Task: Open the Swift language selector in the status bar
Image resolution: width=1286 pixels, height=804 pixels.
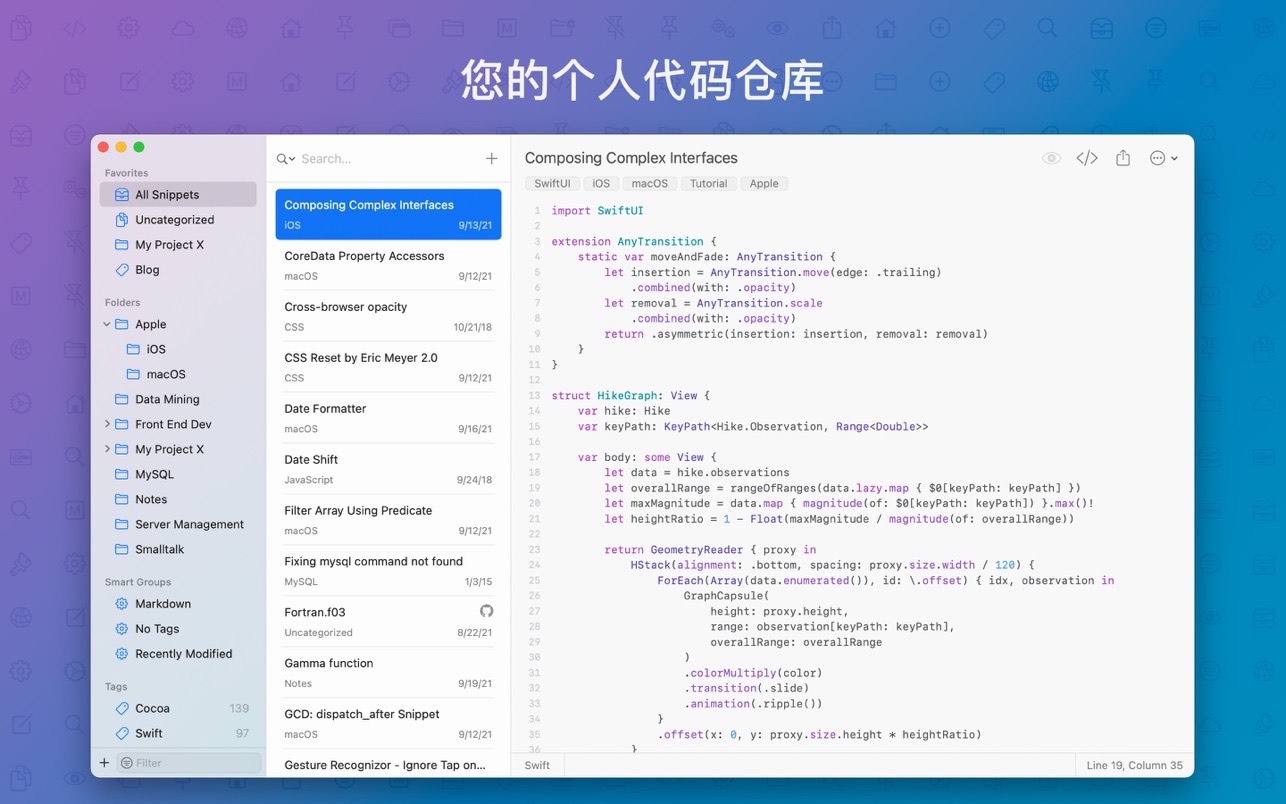Action: tap(538, 765)
